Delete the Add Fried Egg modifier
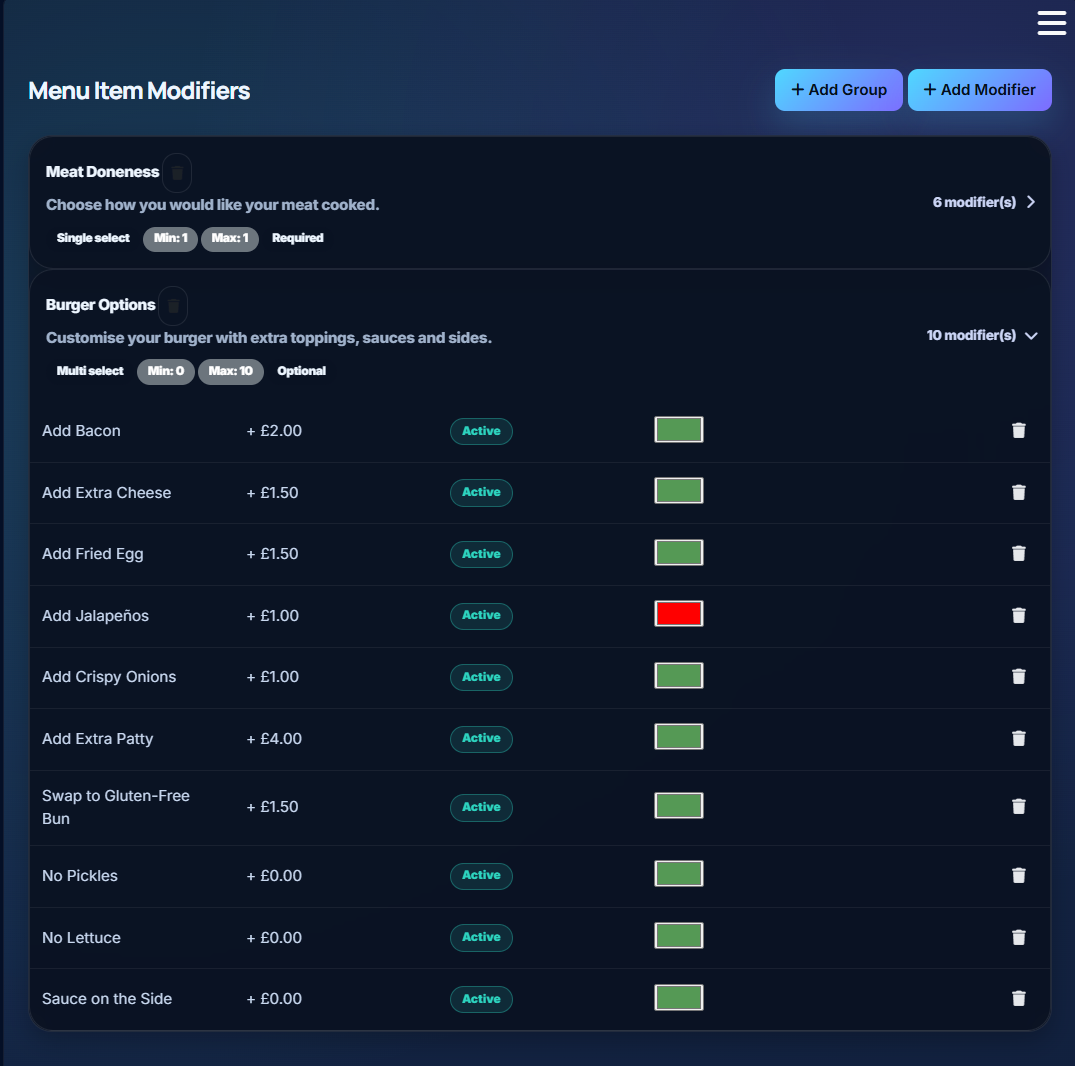This screenshot has height=1066, width=1075. click(x=1018, y=553)
